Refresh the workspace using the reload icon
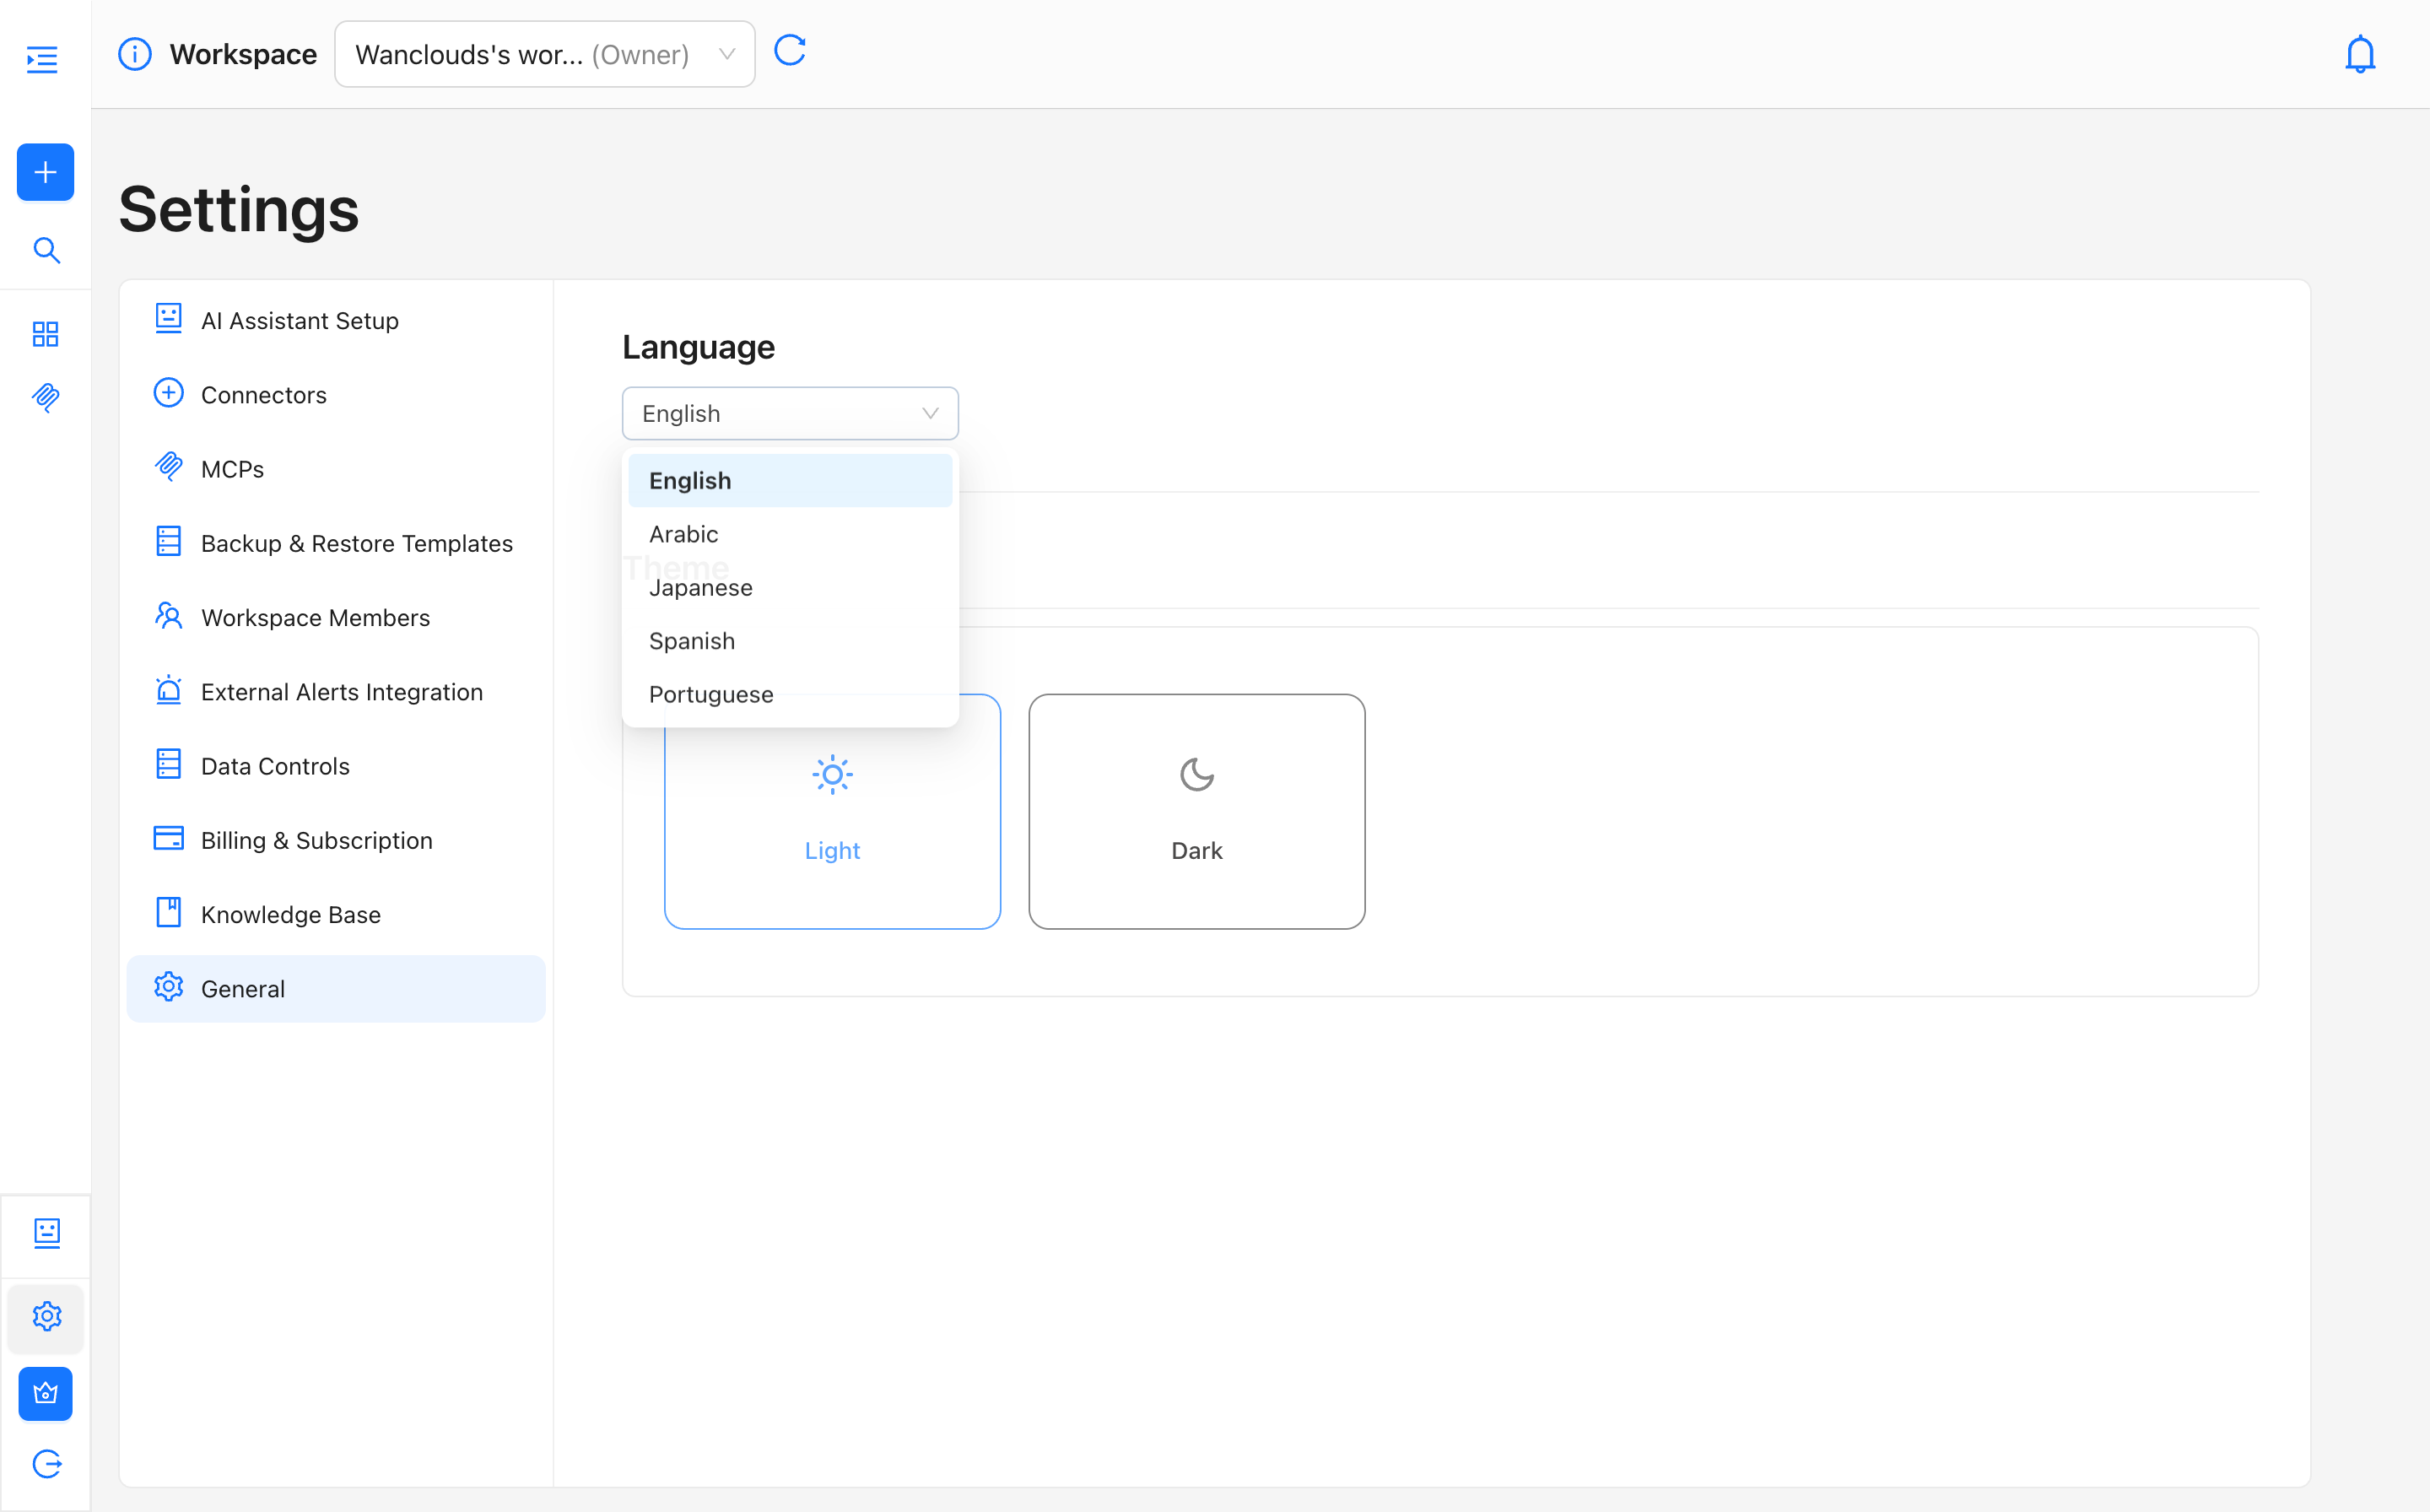2430x1512 pixels. click(x=790, y=50)
